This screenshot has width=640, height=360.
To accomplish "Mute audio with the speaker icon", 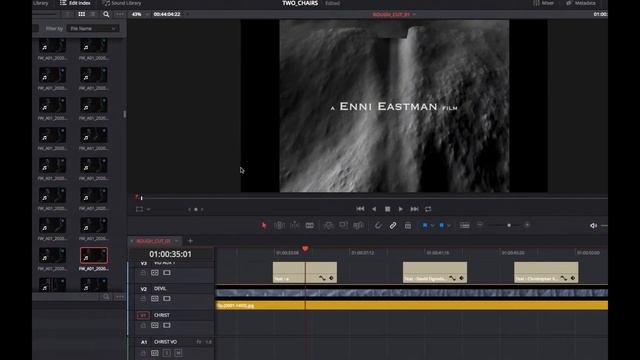I will 593,225.
